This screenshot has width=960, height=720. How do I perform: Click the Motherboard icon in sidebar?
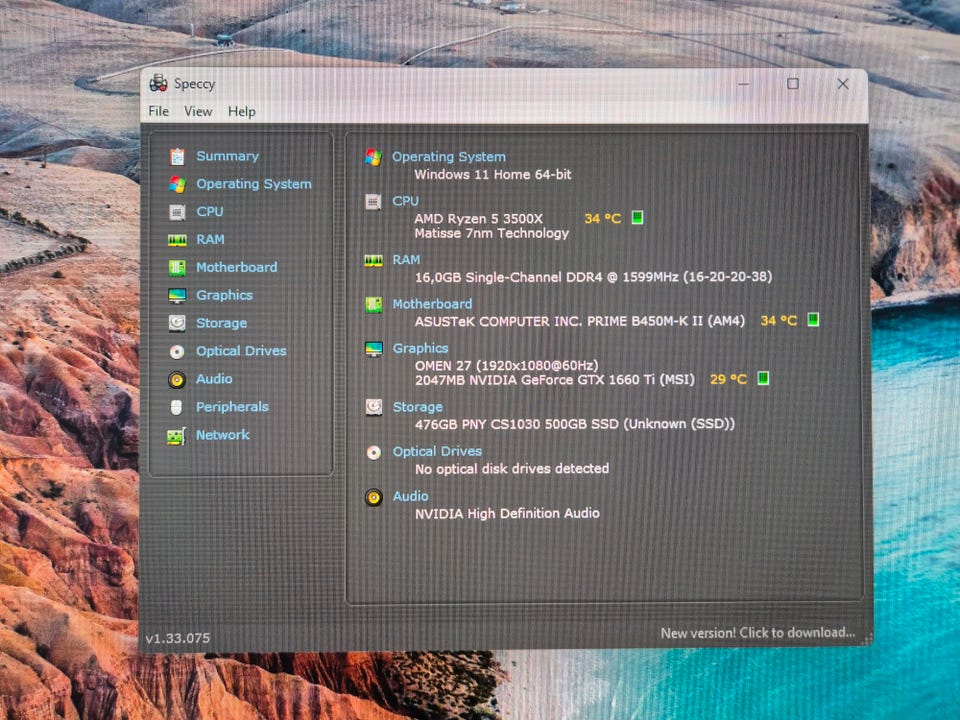point(177,268)
